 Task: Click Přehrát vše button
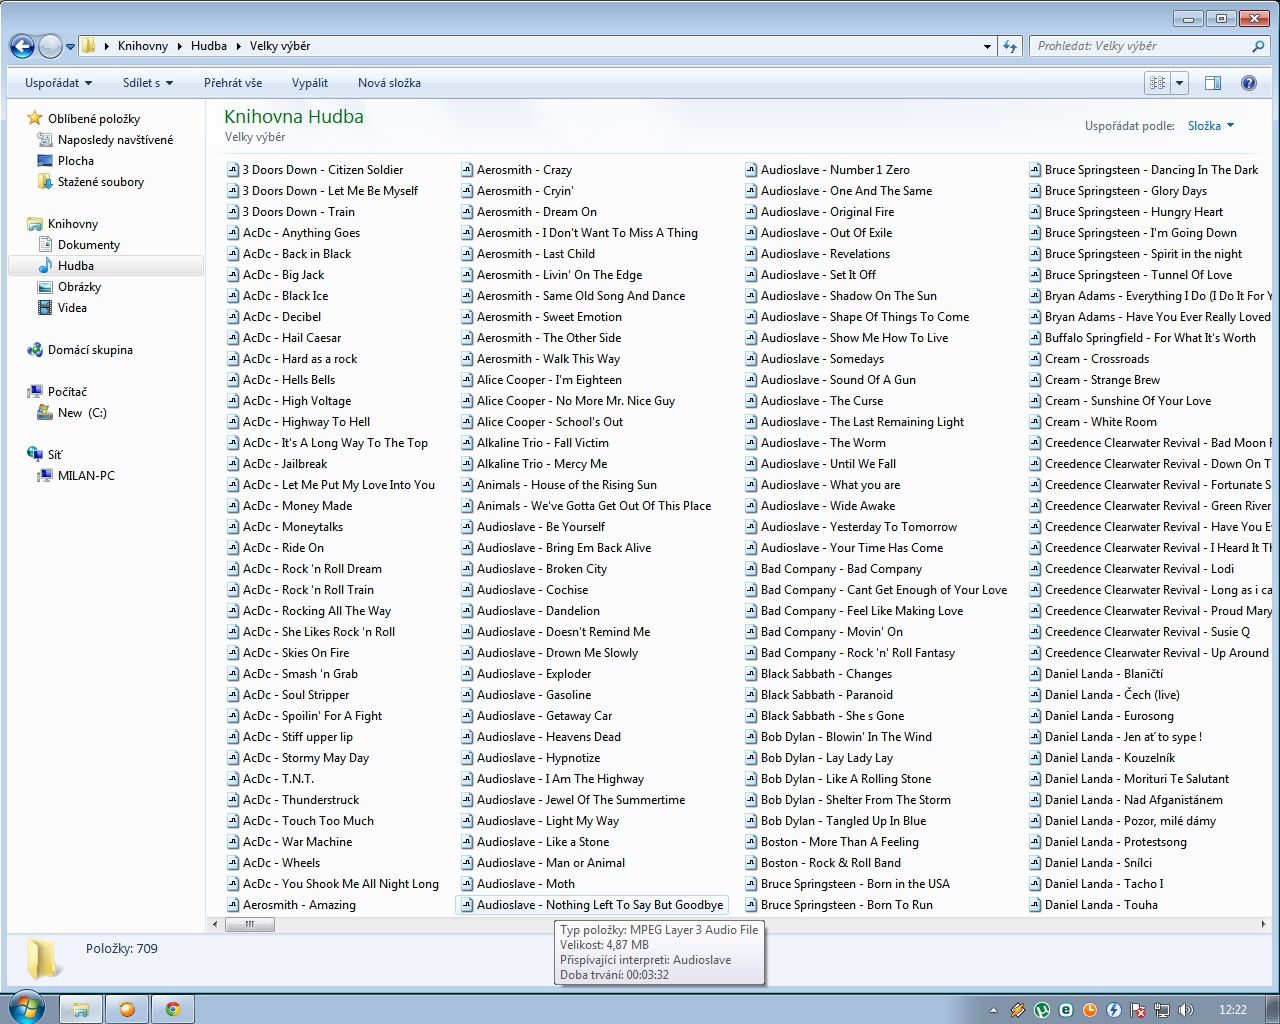click(x=233, y=83)
